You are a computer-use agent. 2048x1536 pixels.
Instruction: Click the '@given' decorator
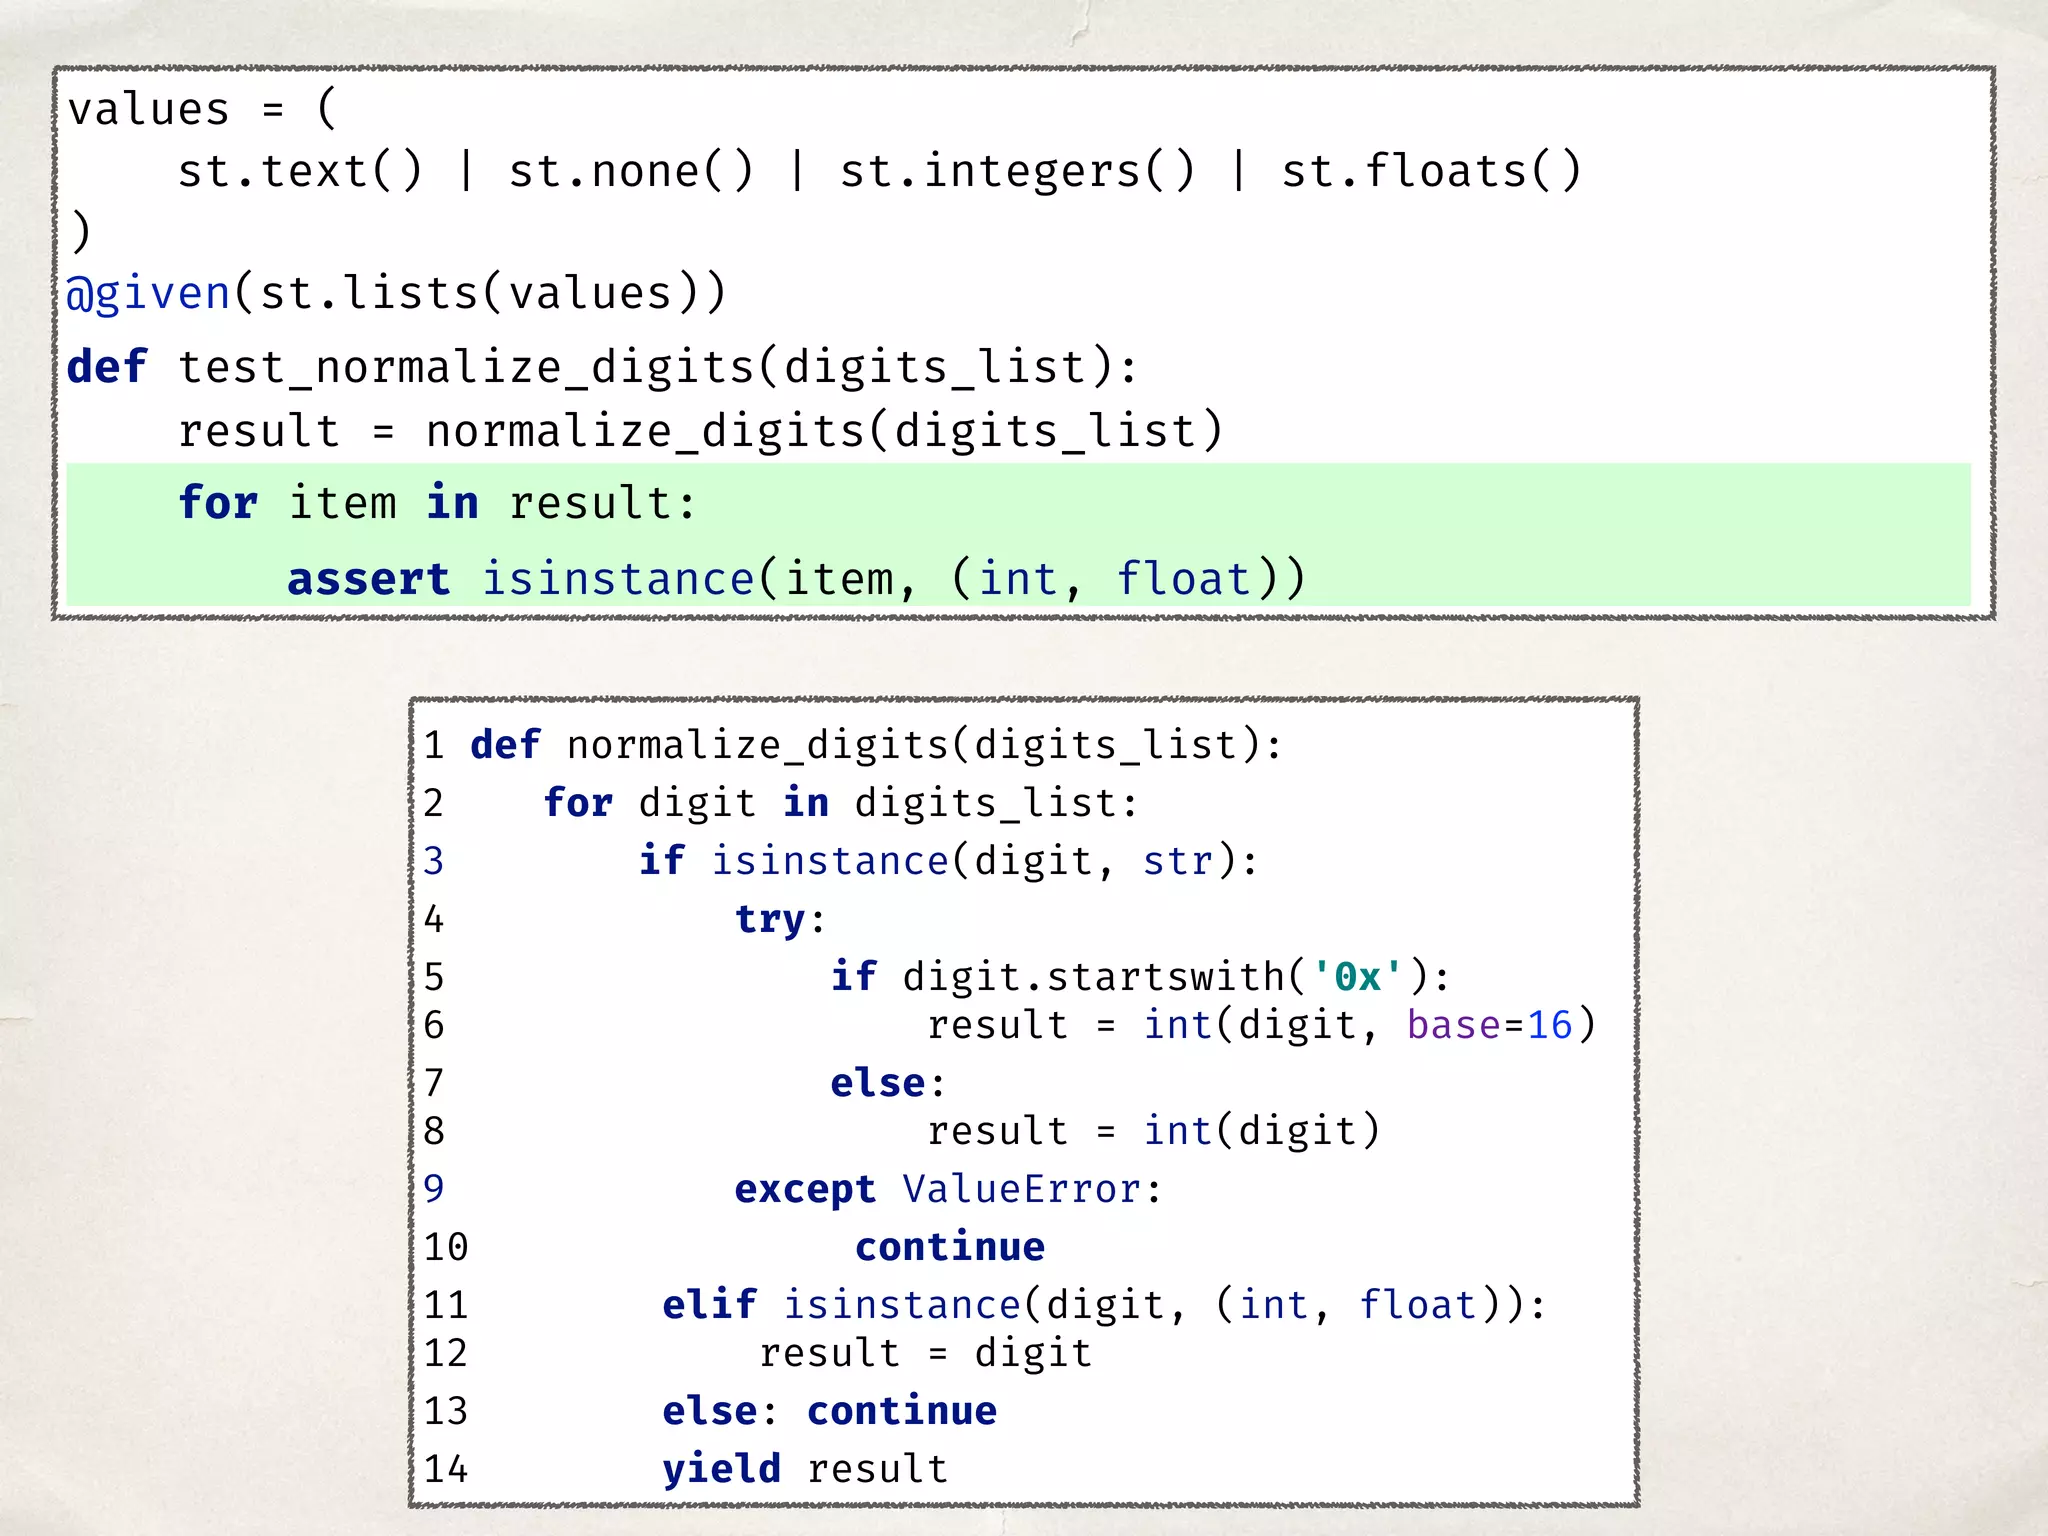pos(149,294)
